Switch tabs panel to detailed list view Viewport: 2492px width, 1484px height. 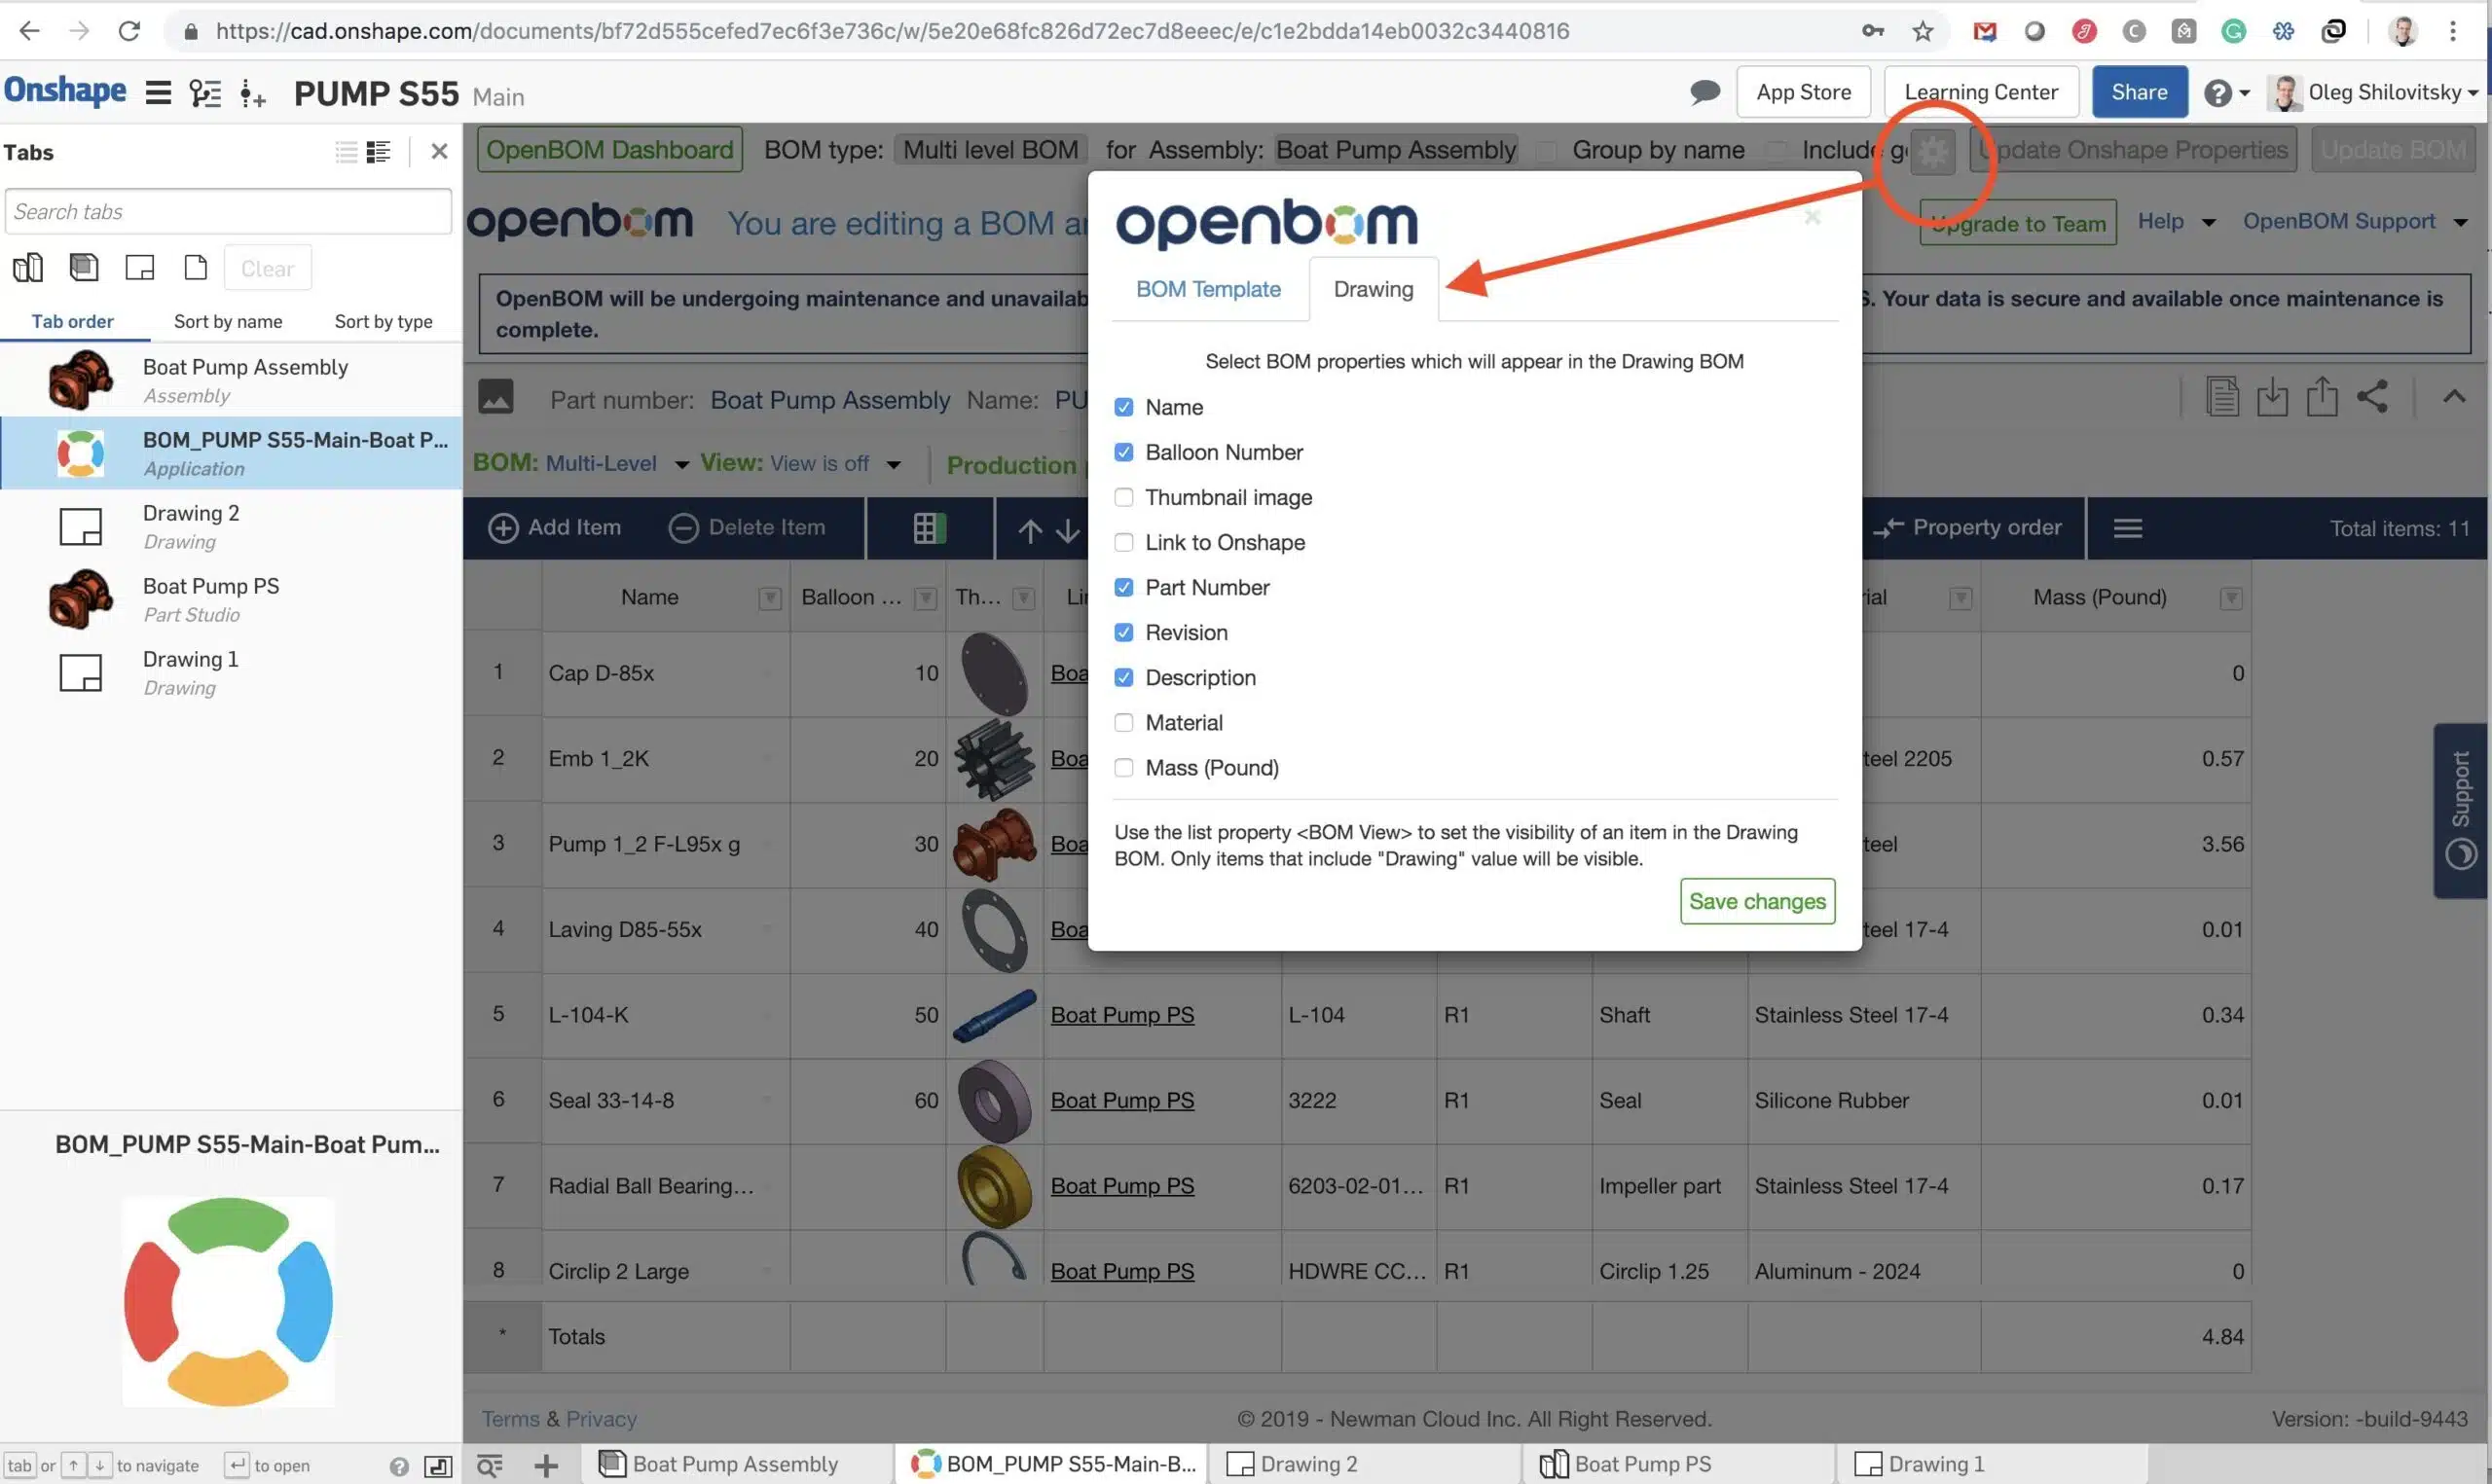[378, 152]
